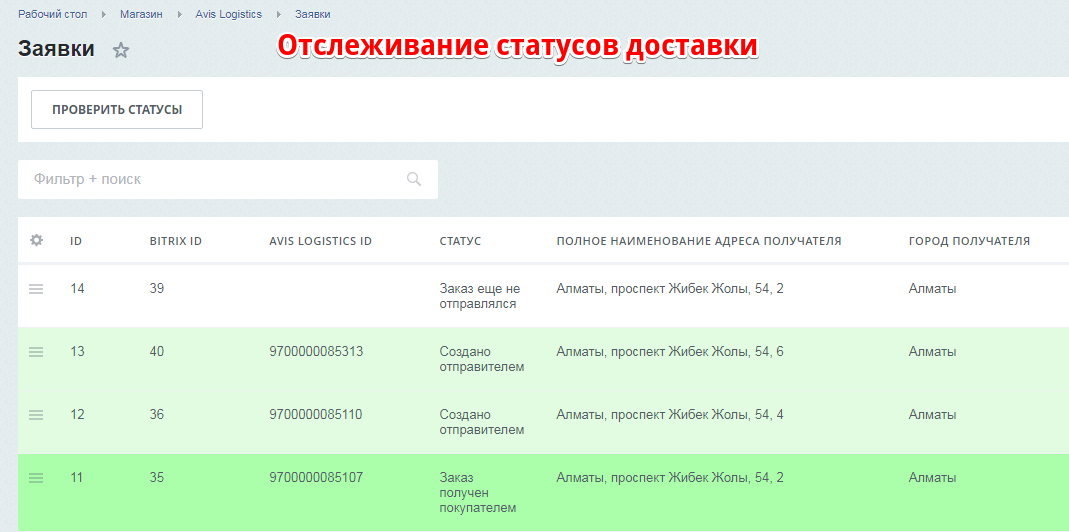Sort by AVIS LOGISTICS ID column
The image size is (1069, 532).
(320, 241)
